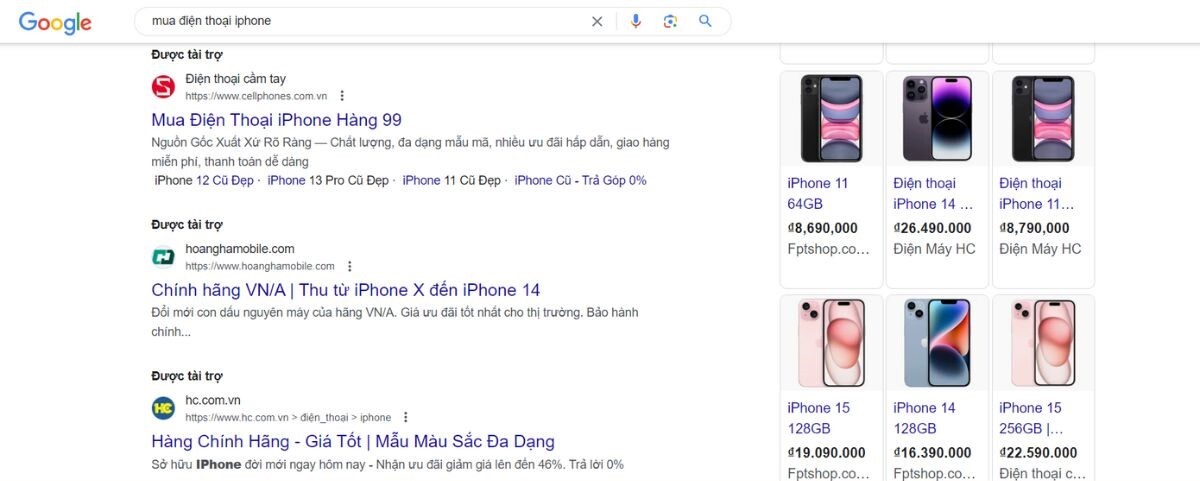
Task: Open the purple iPhone 14 Pro product image
Action: (937, 118)
